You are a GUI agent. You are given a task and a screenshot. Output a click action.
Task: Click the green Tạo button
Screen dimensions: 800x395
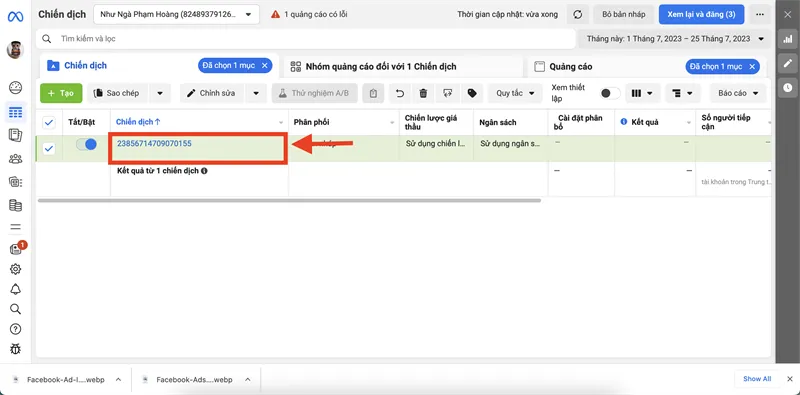point(61,93)
